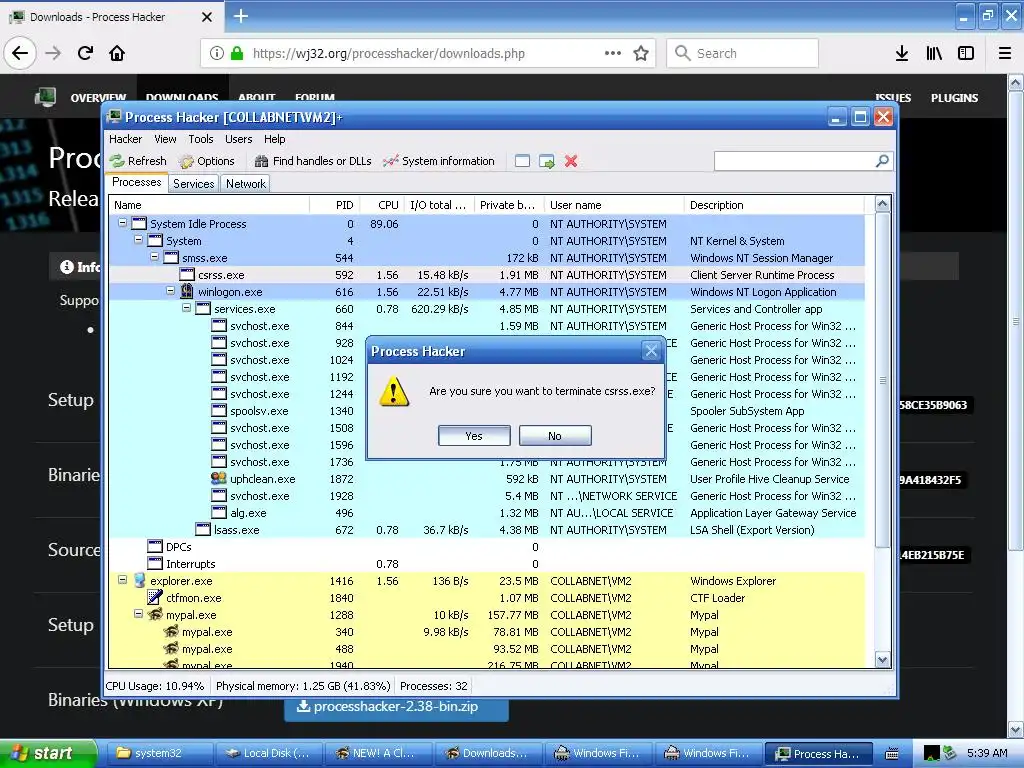
Task: Open the Help menu
Action: click(x=274, y=139)
